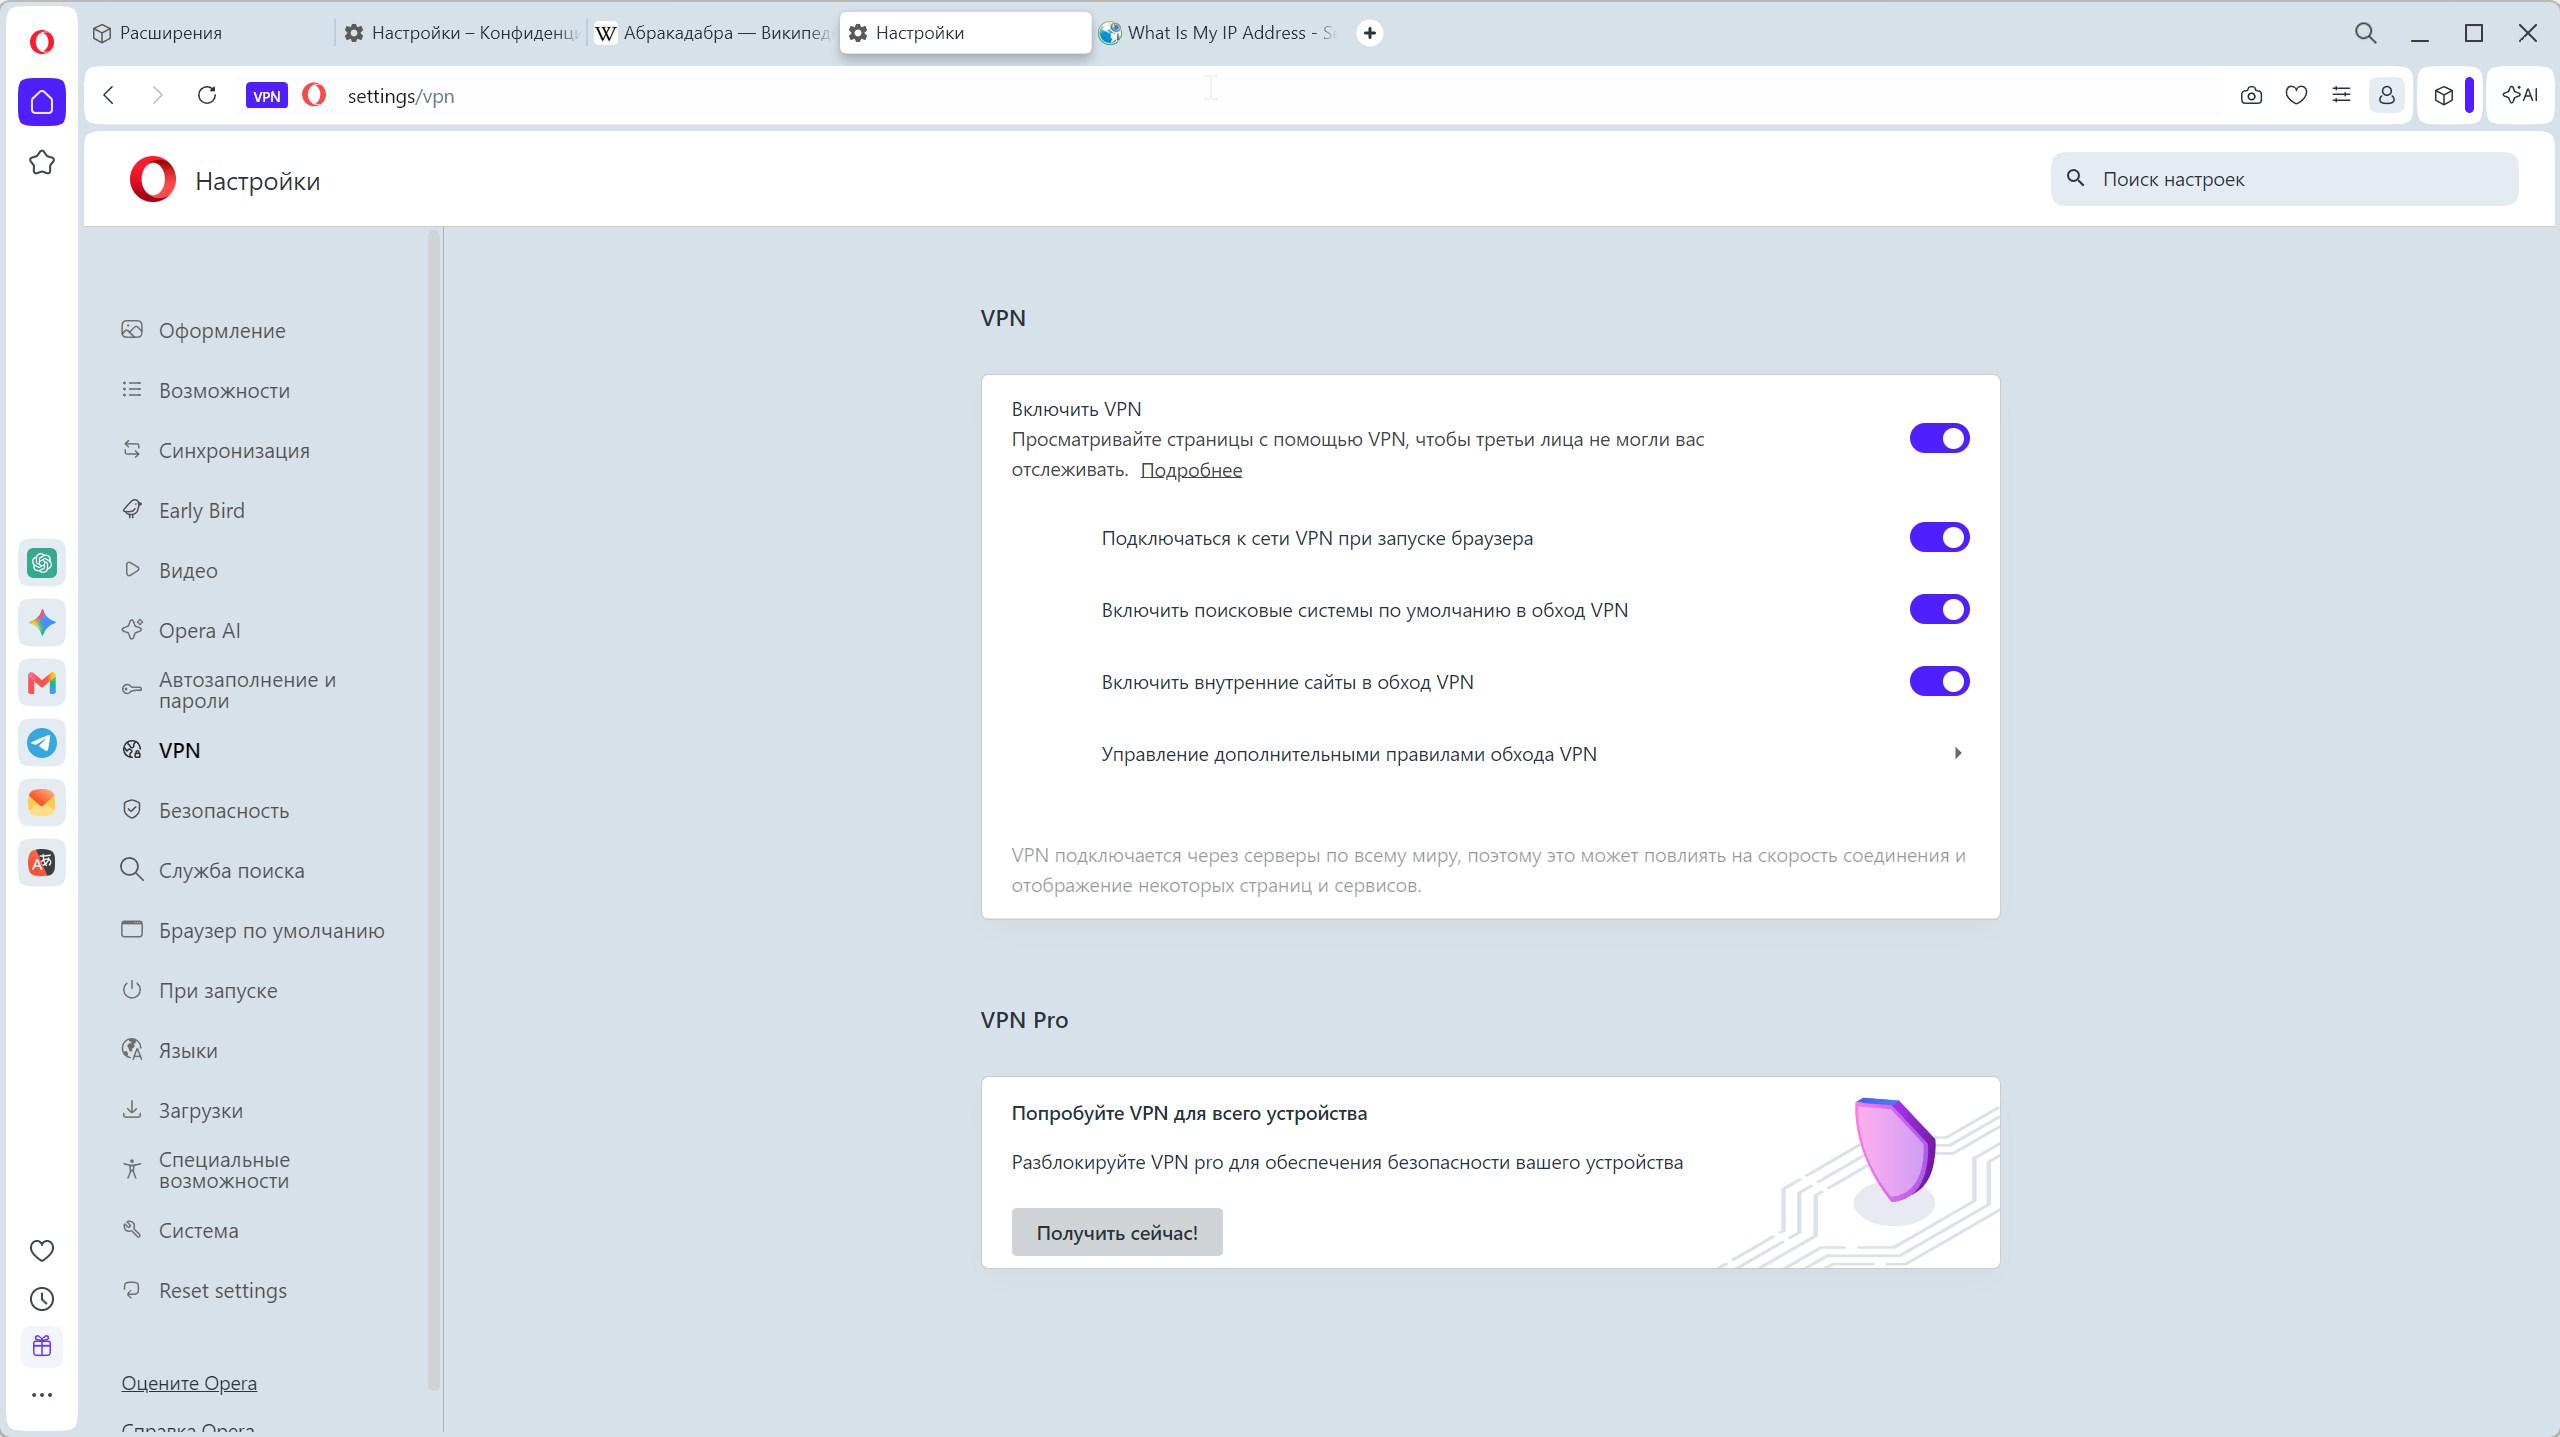Open Easy Setup sliders icon

coord(2341,95)
